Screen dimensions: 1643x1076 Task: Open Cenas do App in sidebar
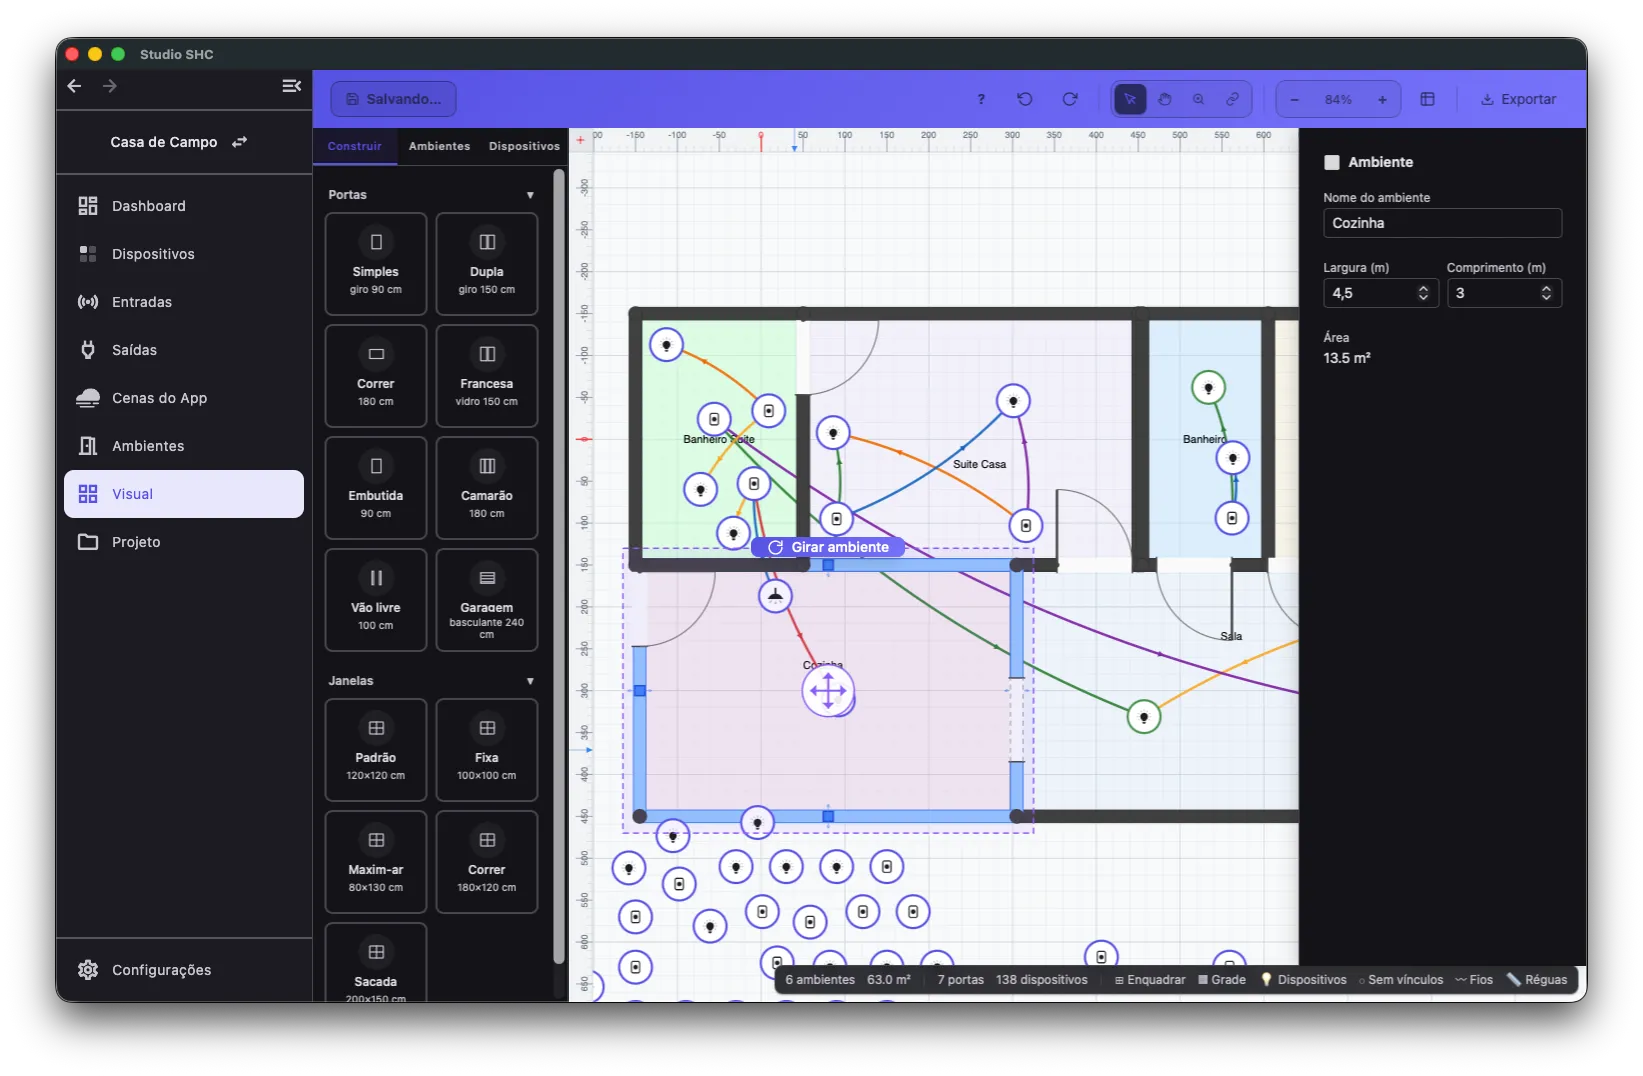point(184,398)
